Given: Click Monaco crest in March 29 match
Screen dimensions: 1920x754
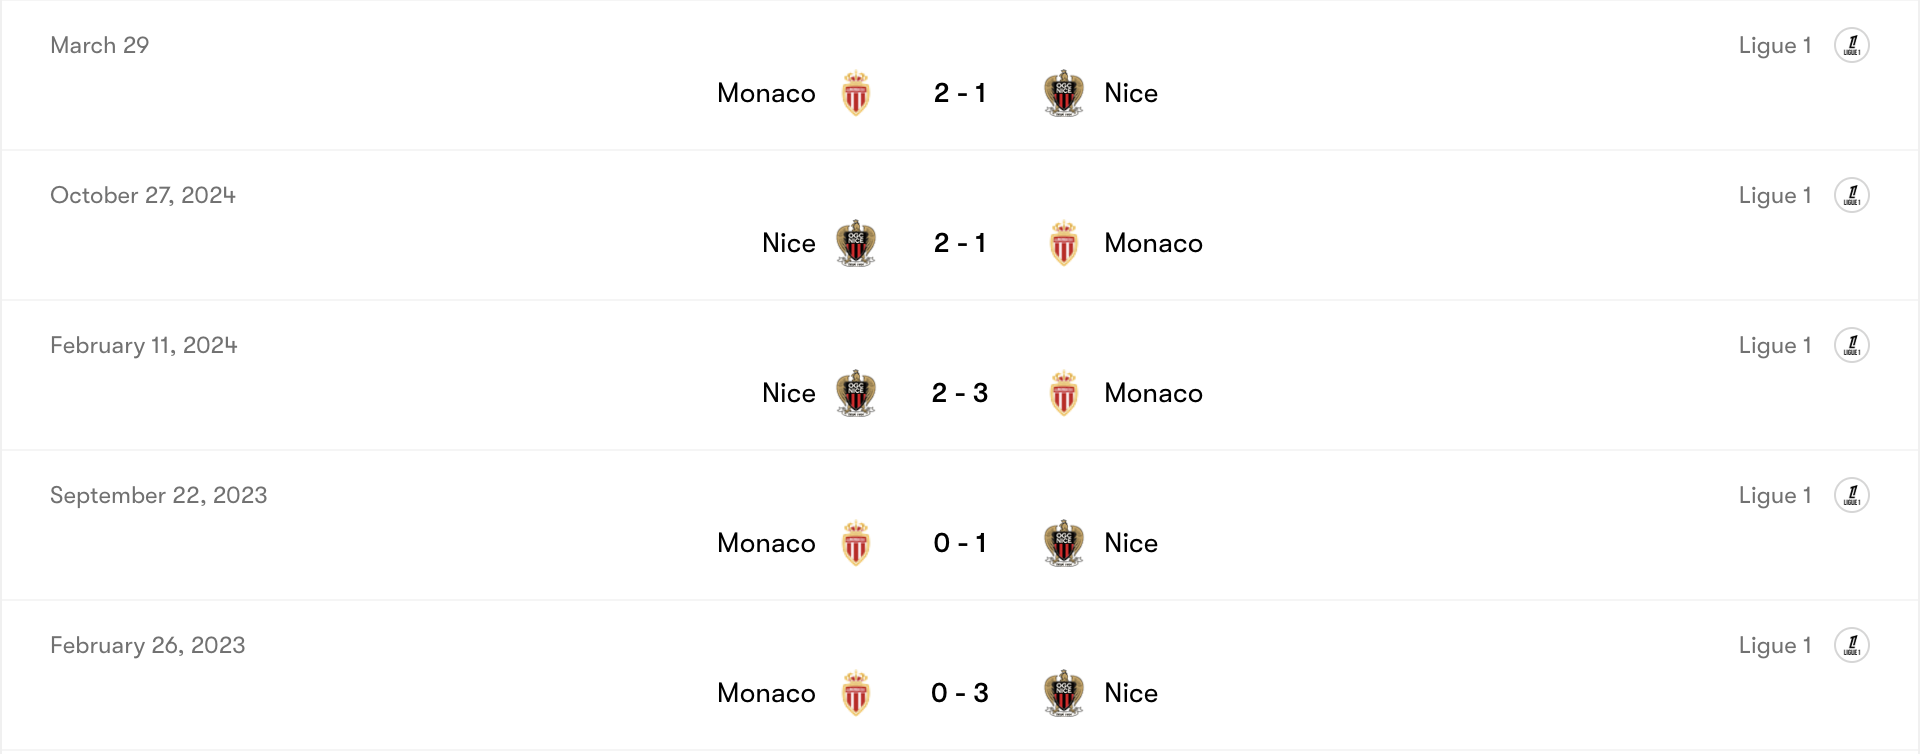Looking at the screenshot, I should click(x=856, y=93).
